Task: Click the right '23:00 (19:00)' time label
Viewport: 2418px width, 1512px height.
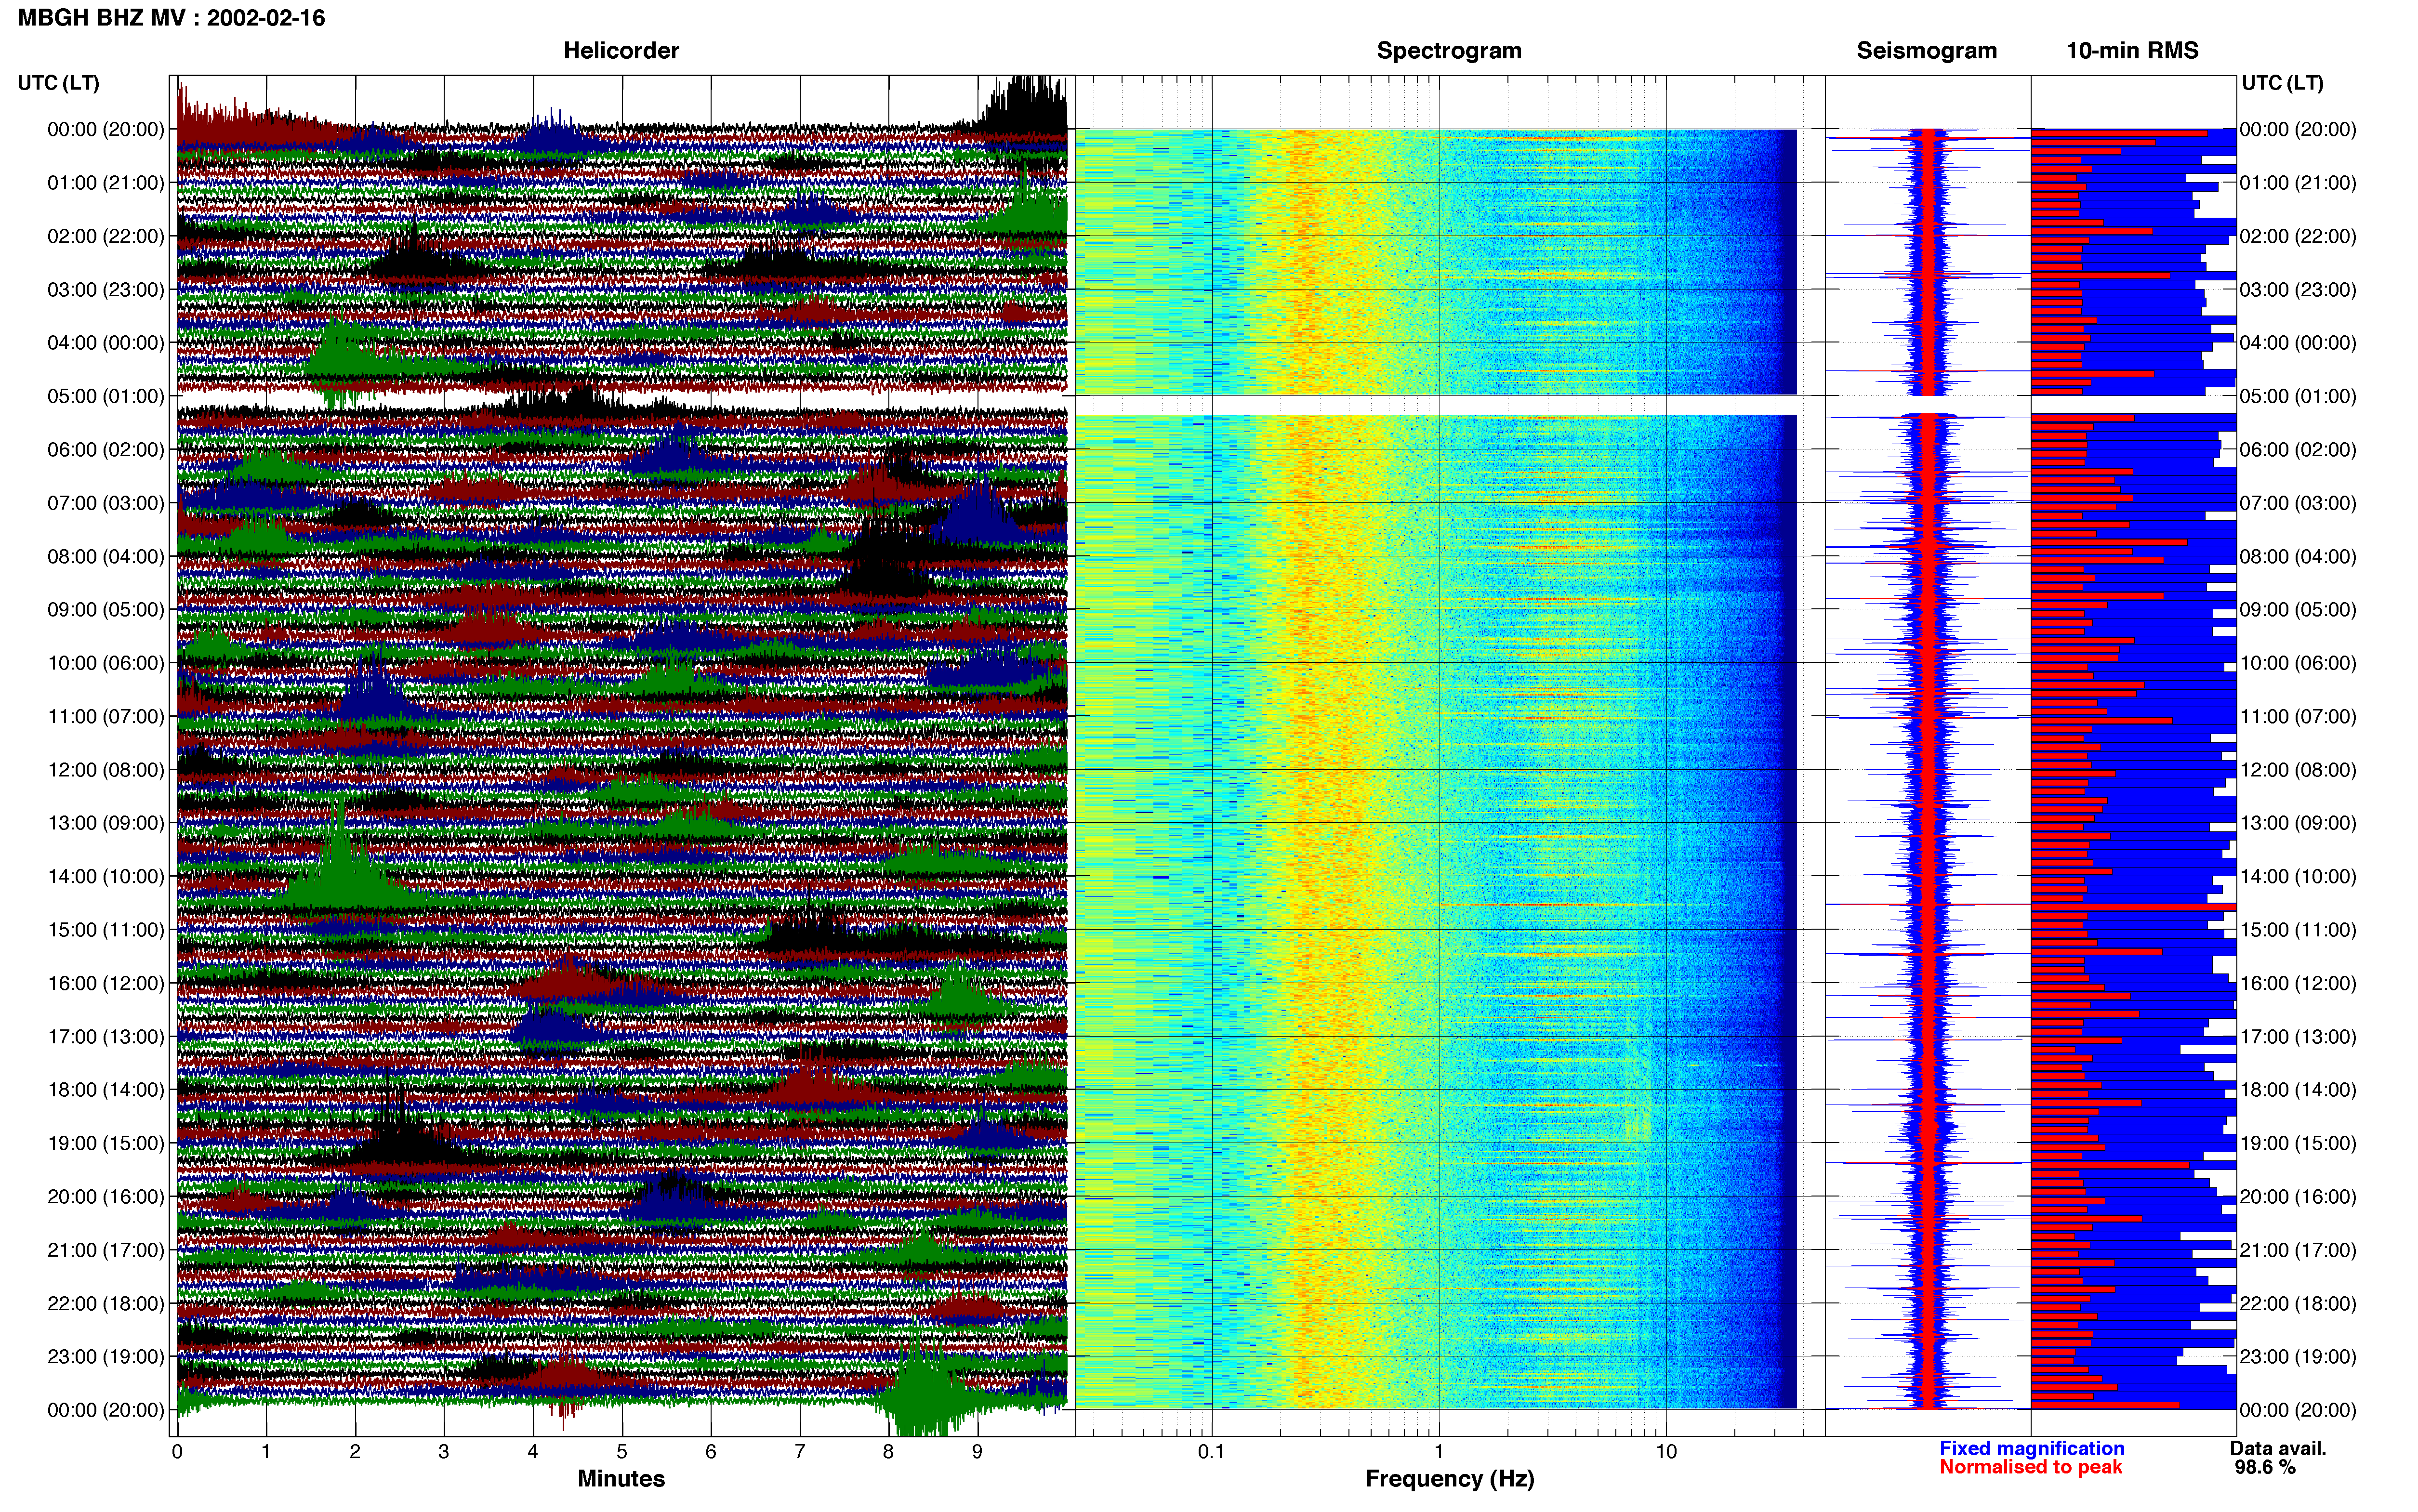Action: [x=2298, y=1356]
